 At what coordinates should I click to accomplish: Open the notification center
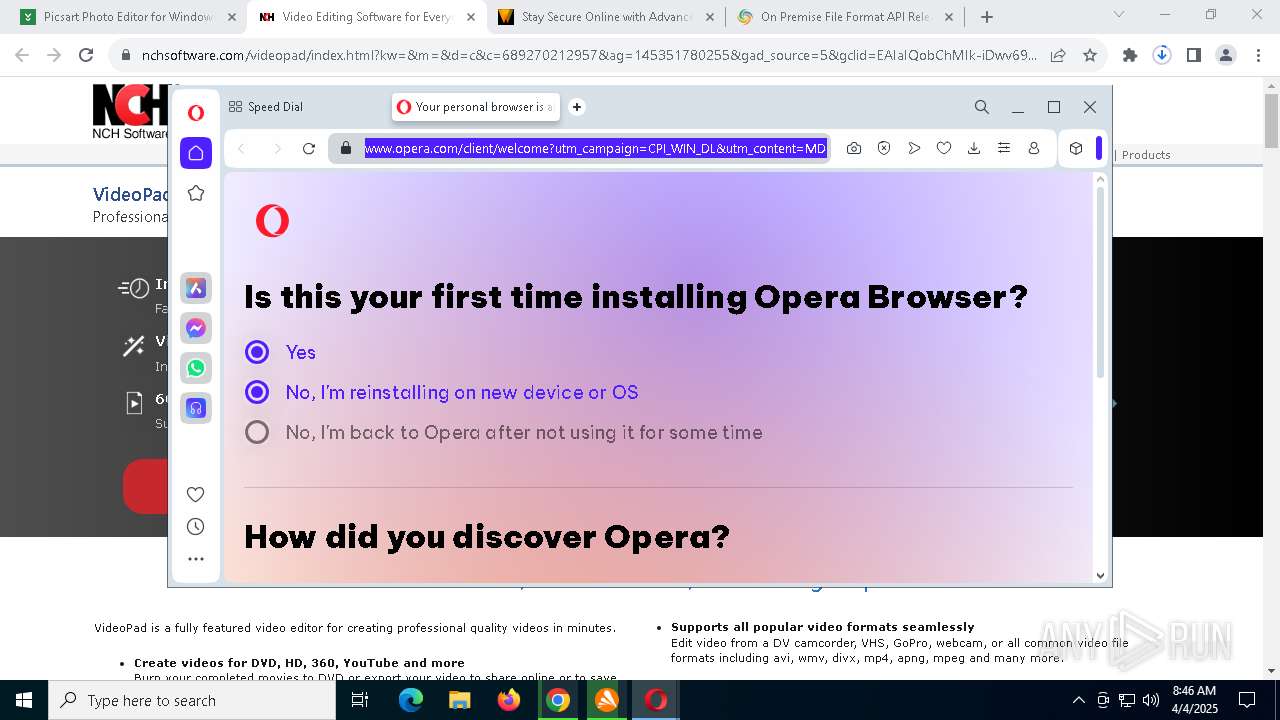click(1247, 700)
